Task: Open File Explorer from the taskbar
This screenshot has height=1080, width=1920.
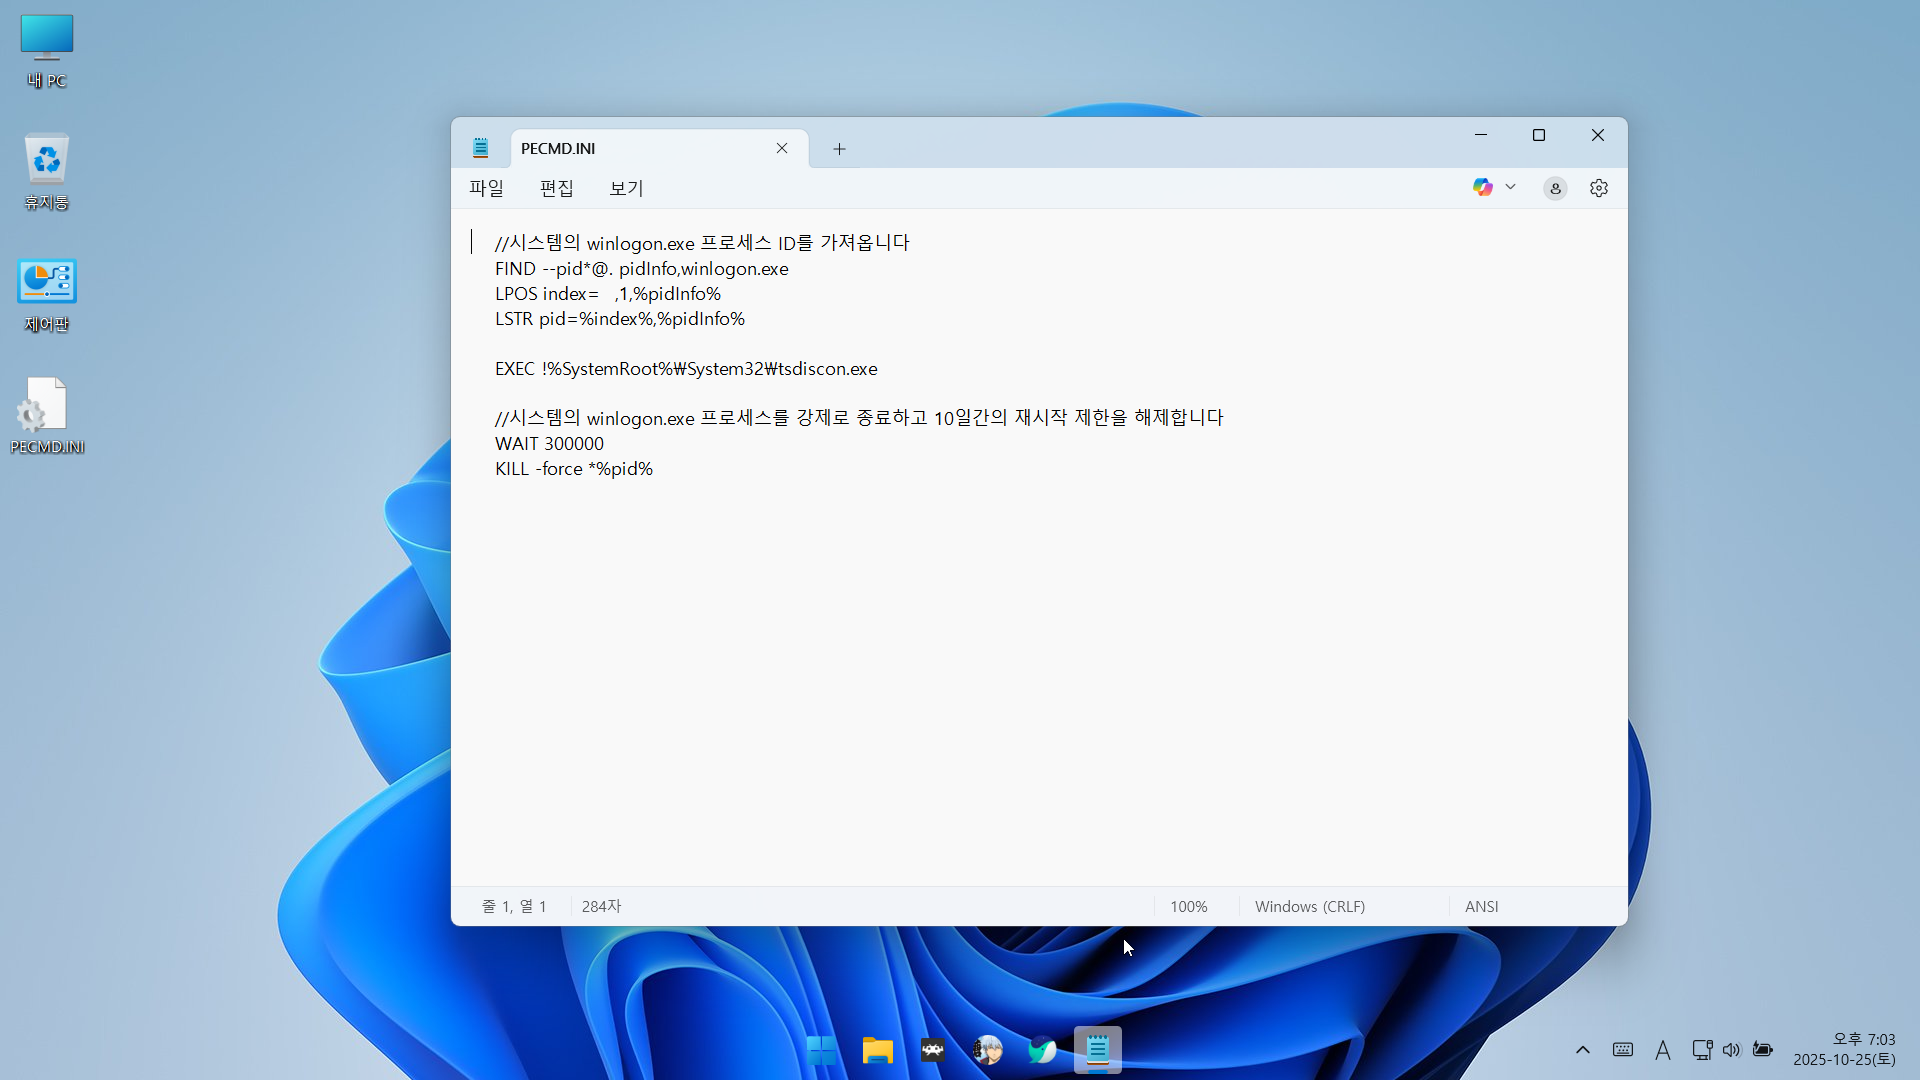Action: tap(877, 1050)
